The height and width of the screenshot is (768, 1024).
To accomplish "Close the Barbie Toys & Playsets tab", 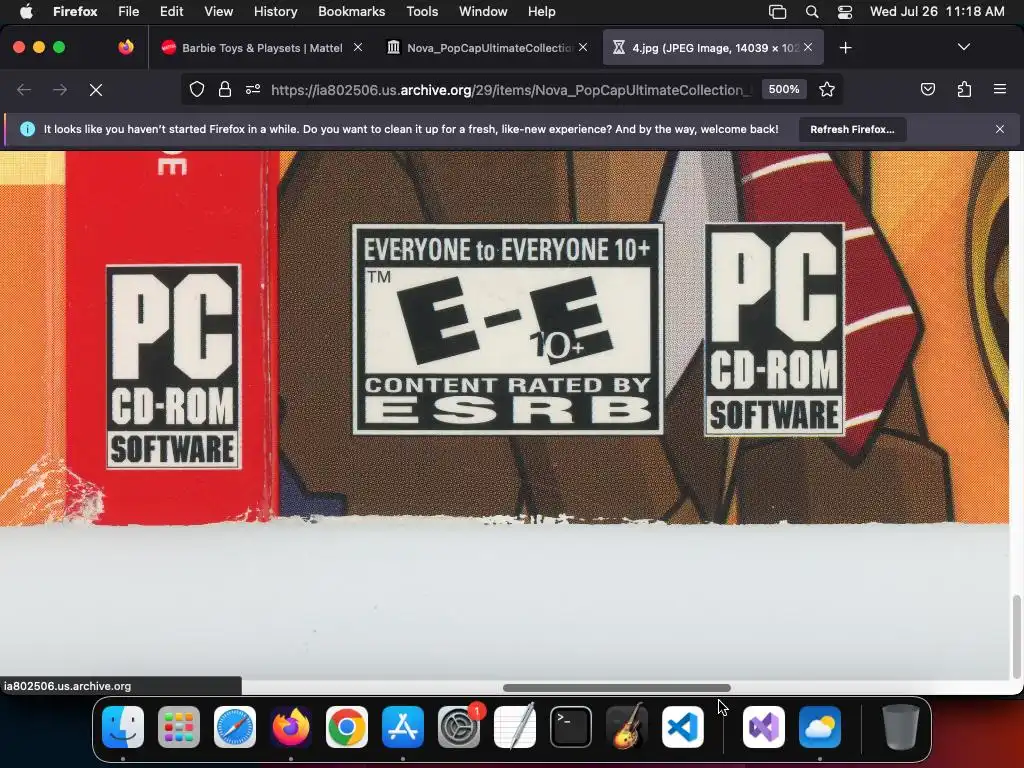I will [x=358, y=47].
